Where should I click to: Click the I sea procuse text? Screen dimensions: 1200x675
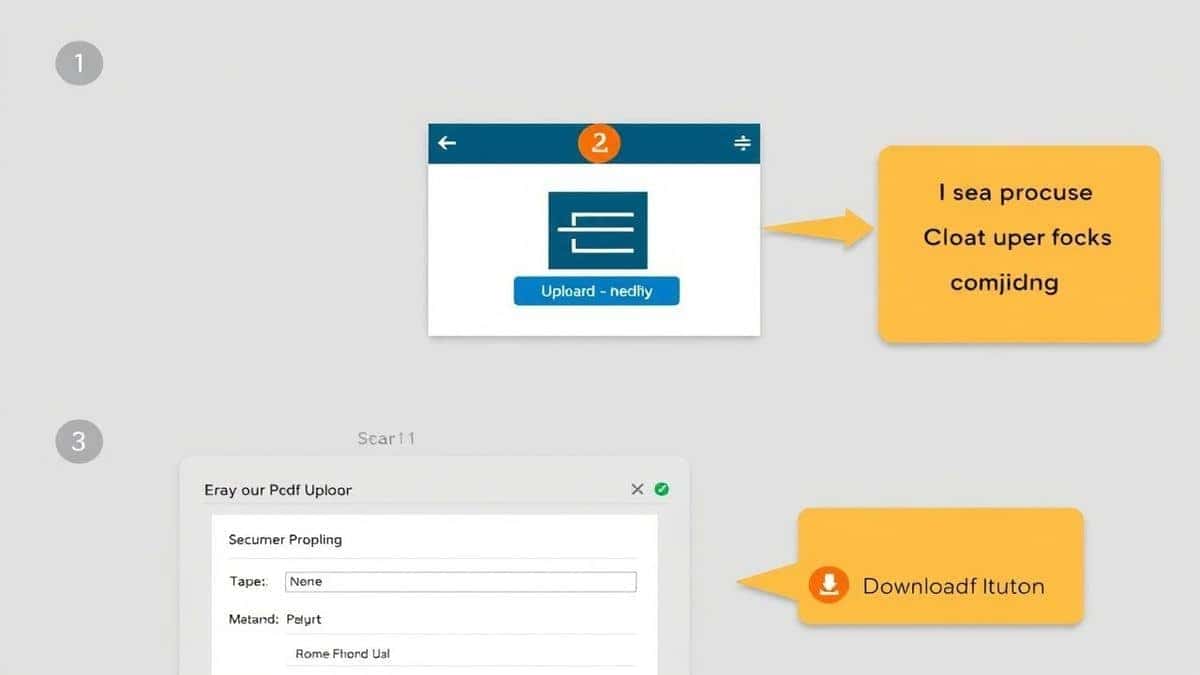1015,192
